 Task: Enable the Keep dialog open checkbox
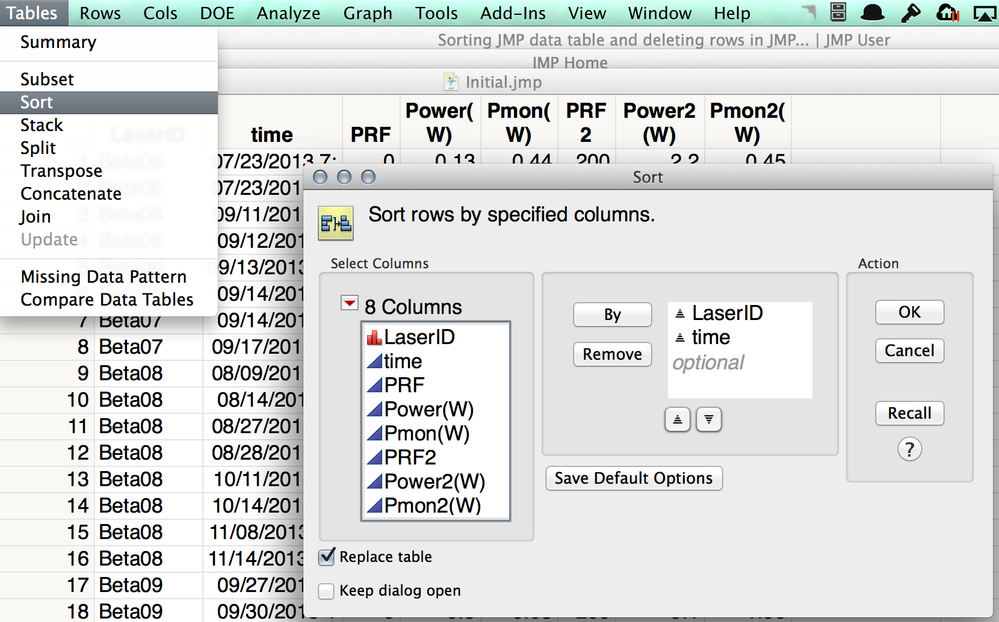click(x=326, y=591)
